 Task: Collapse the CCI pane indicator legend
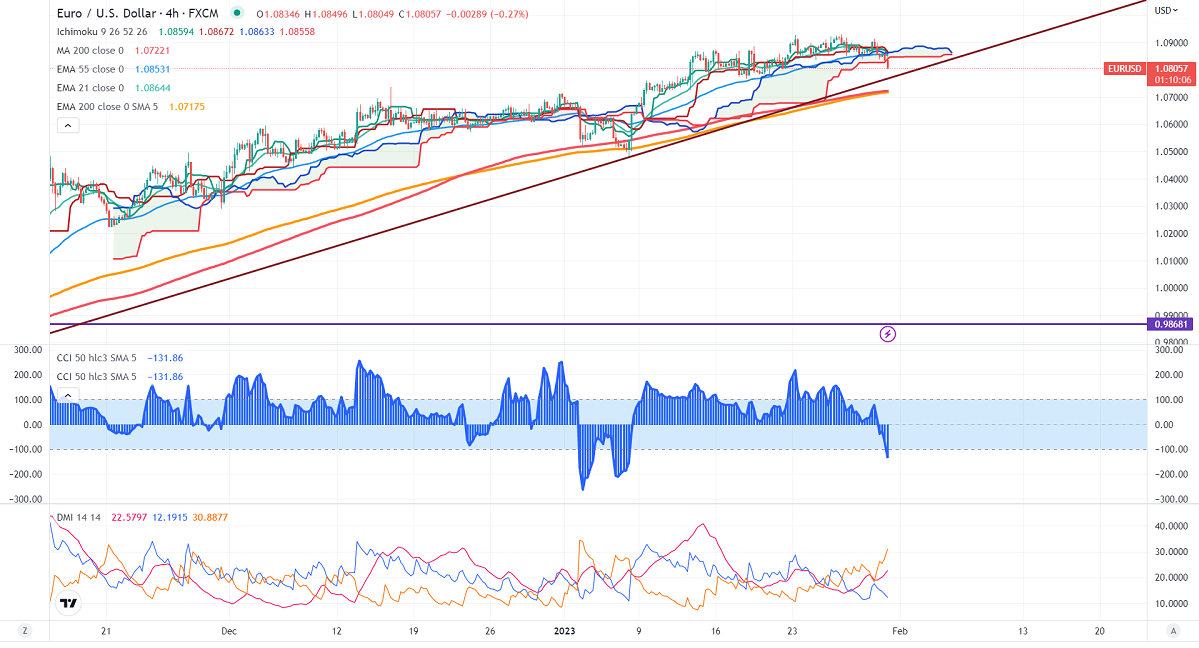(67, 395)
